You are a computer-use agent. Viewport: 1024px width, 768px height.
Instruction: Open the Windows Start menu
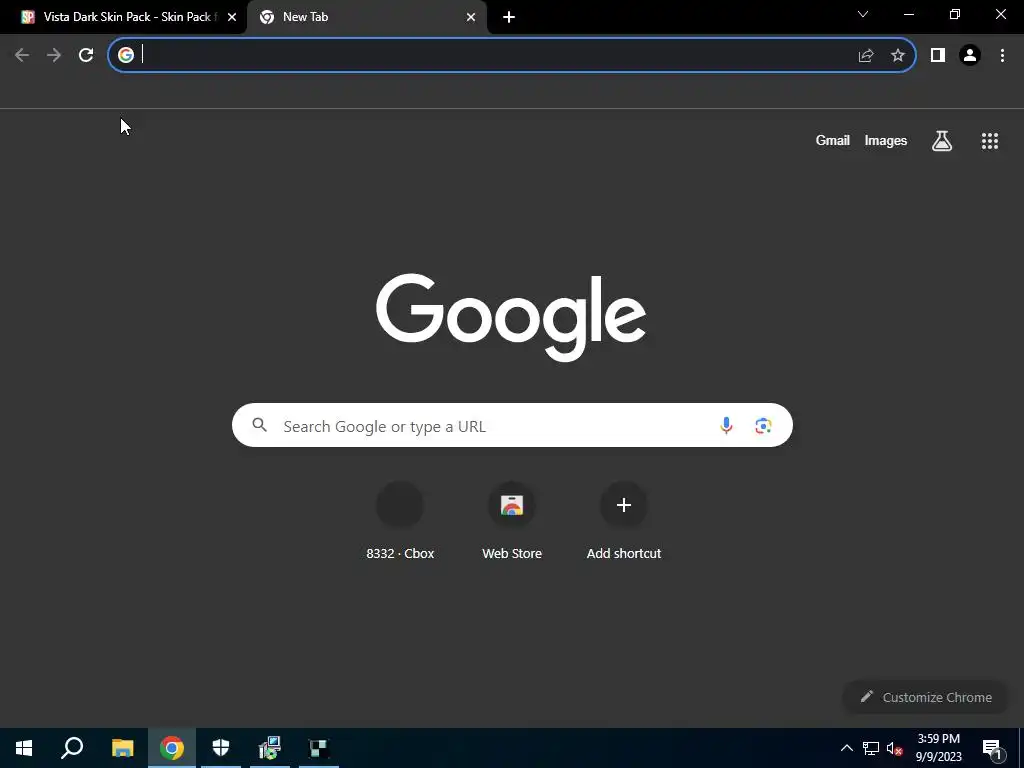coord(24,748)
